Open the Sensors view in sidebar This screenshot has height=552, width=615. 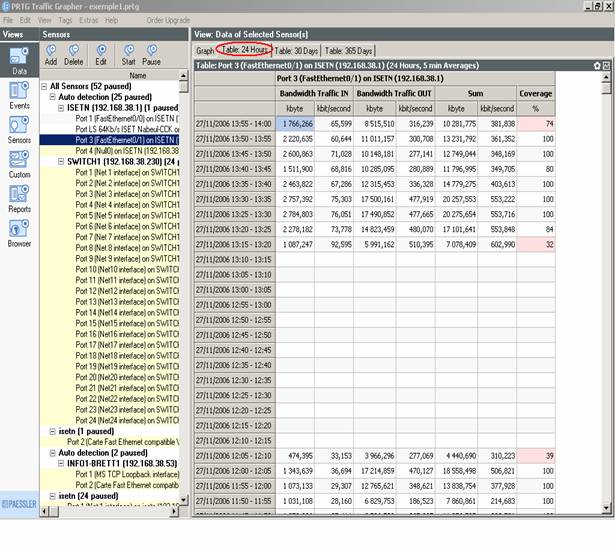click(x=19, y=128)
